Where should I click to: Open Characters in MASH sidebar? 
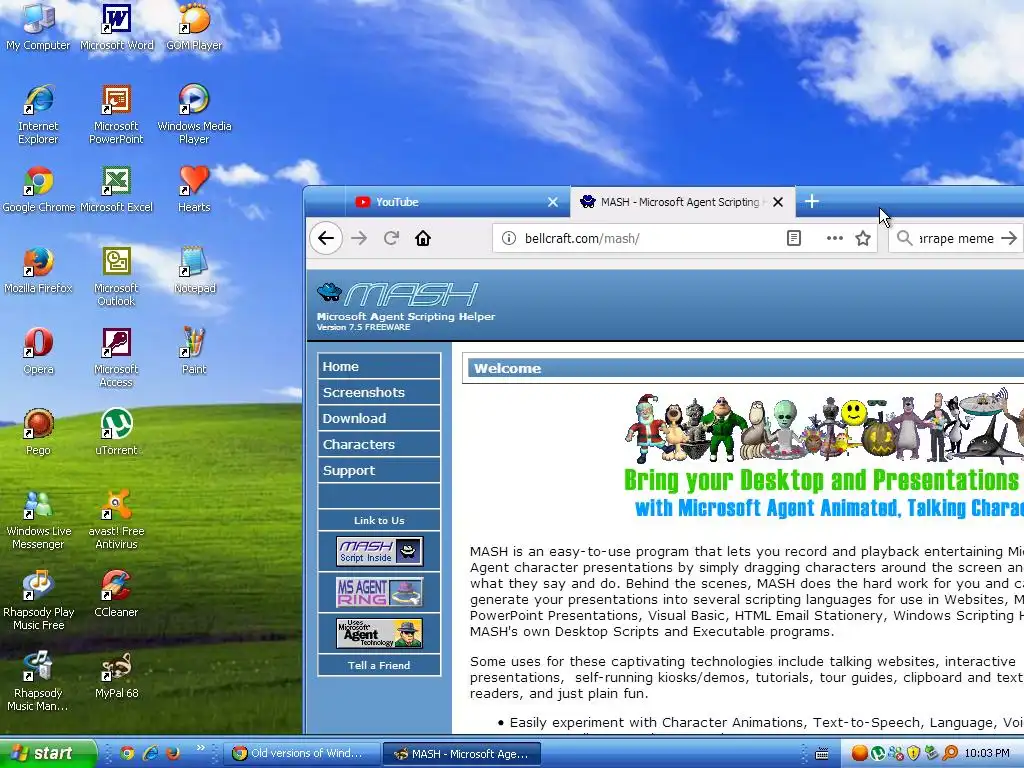pos(379,445)
